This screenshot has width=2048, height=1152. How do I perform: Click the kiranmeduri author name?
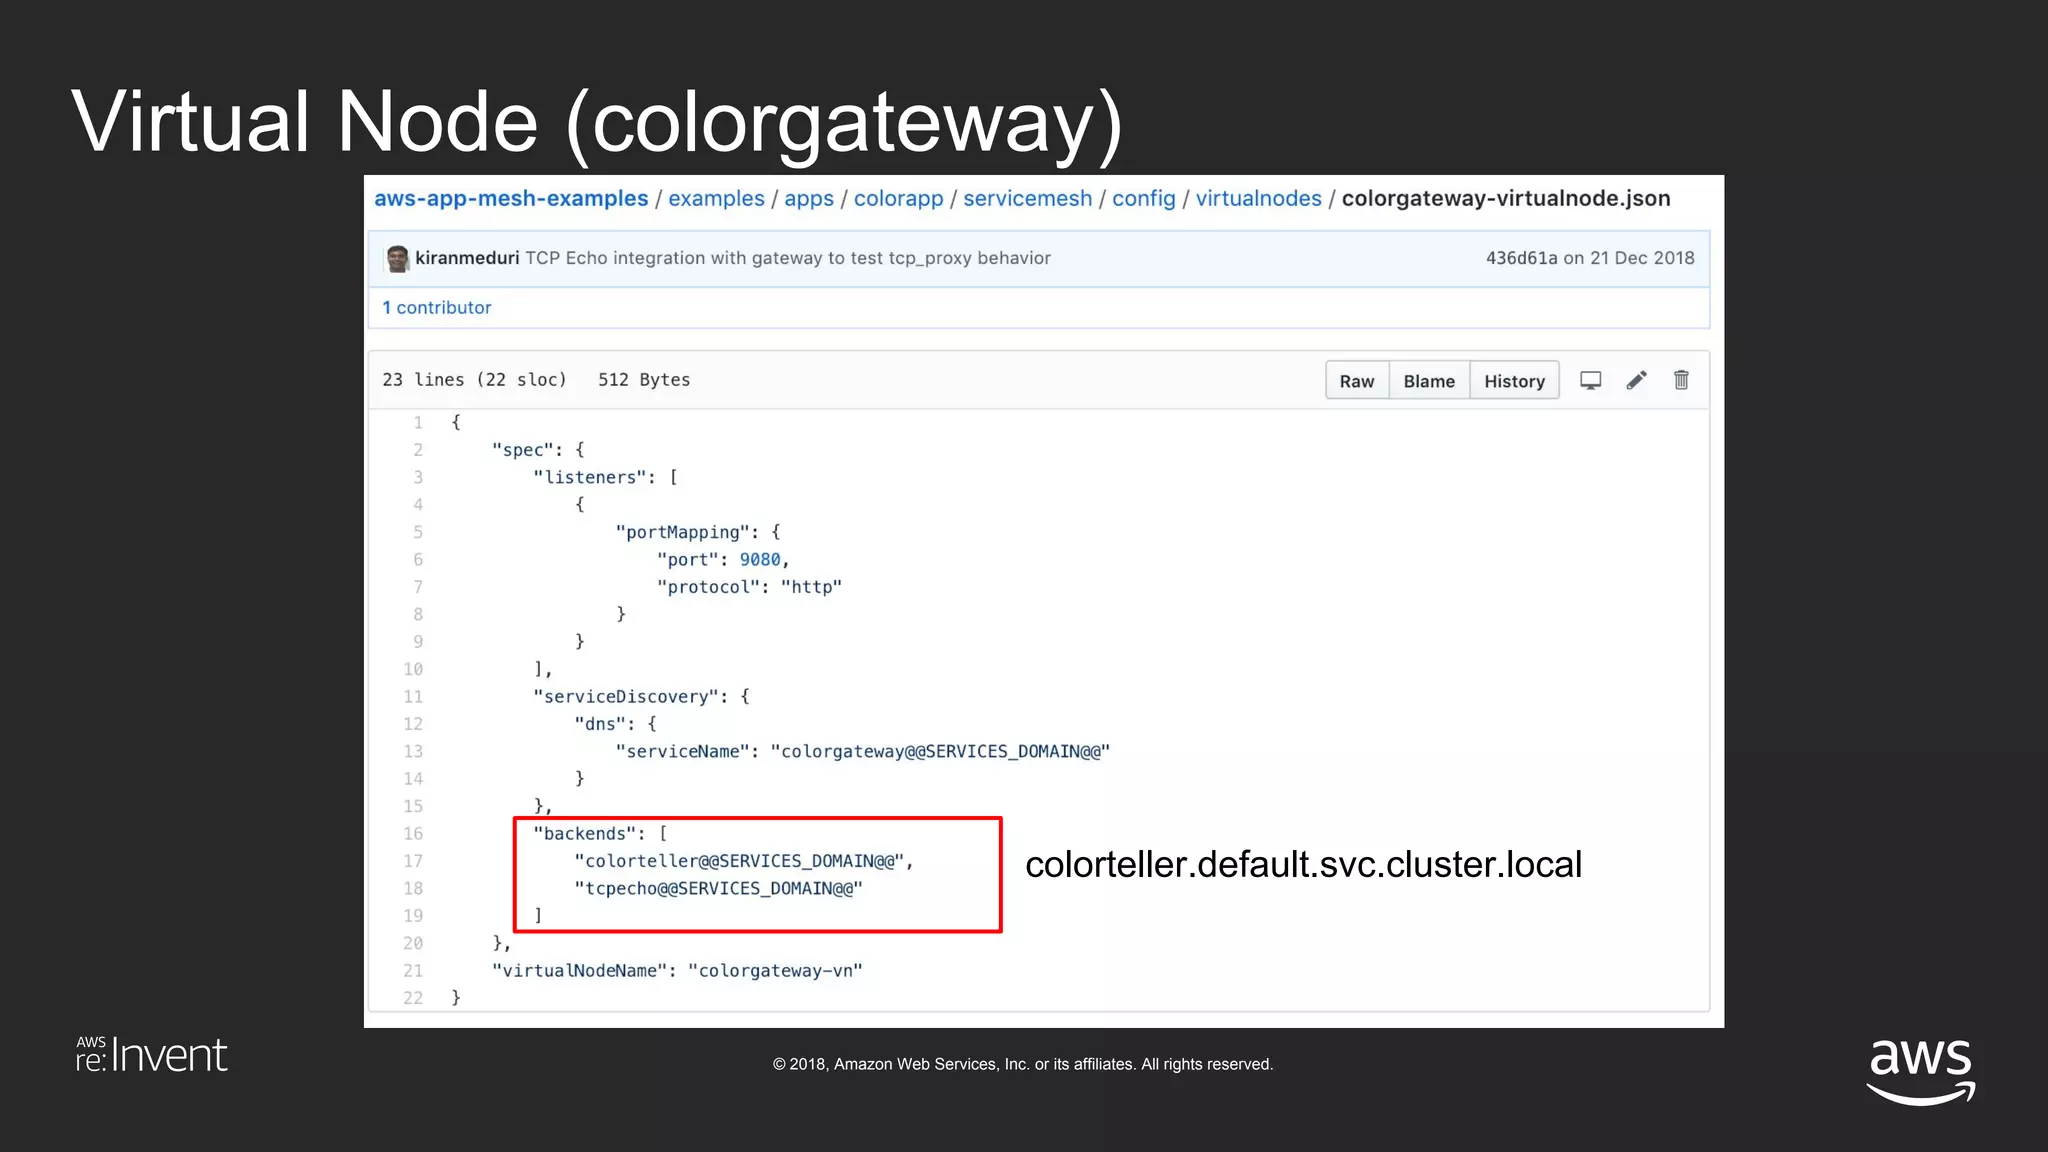click(x=467, y=258)
